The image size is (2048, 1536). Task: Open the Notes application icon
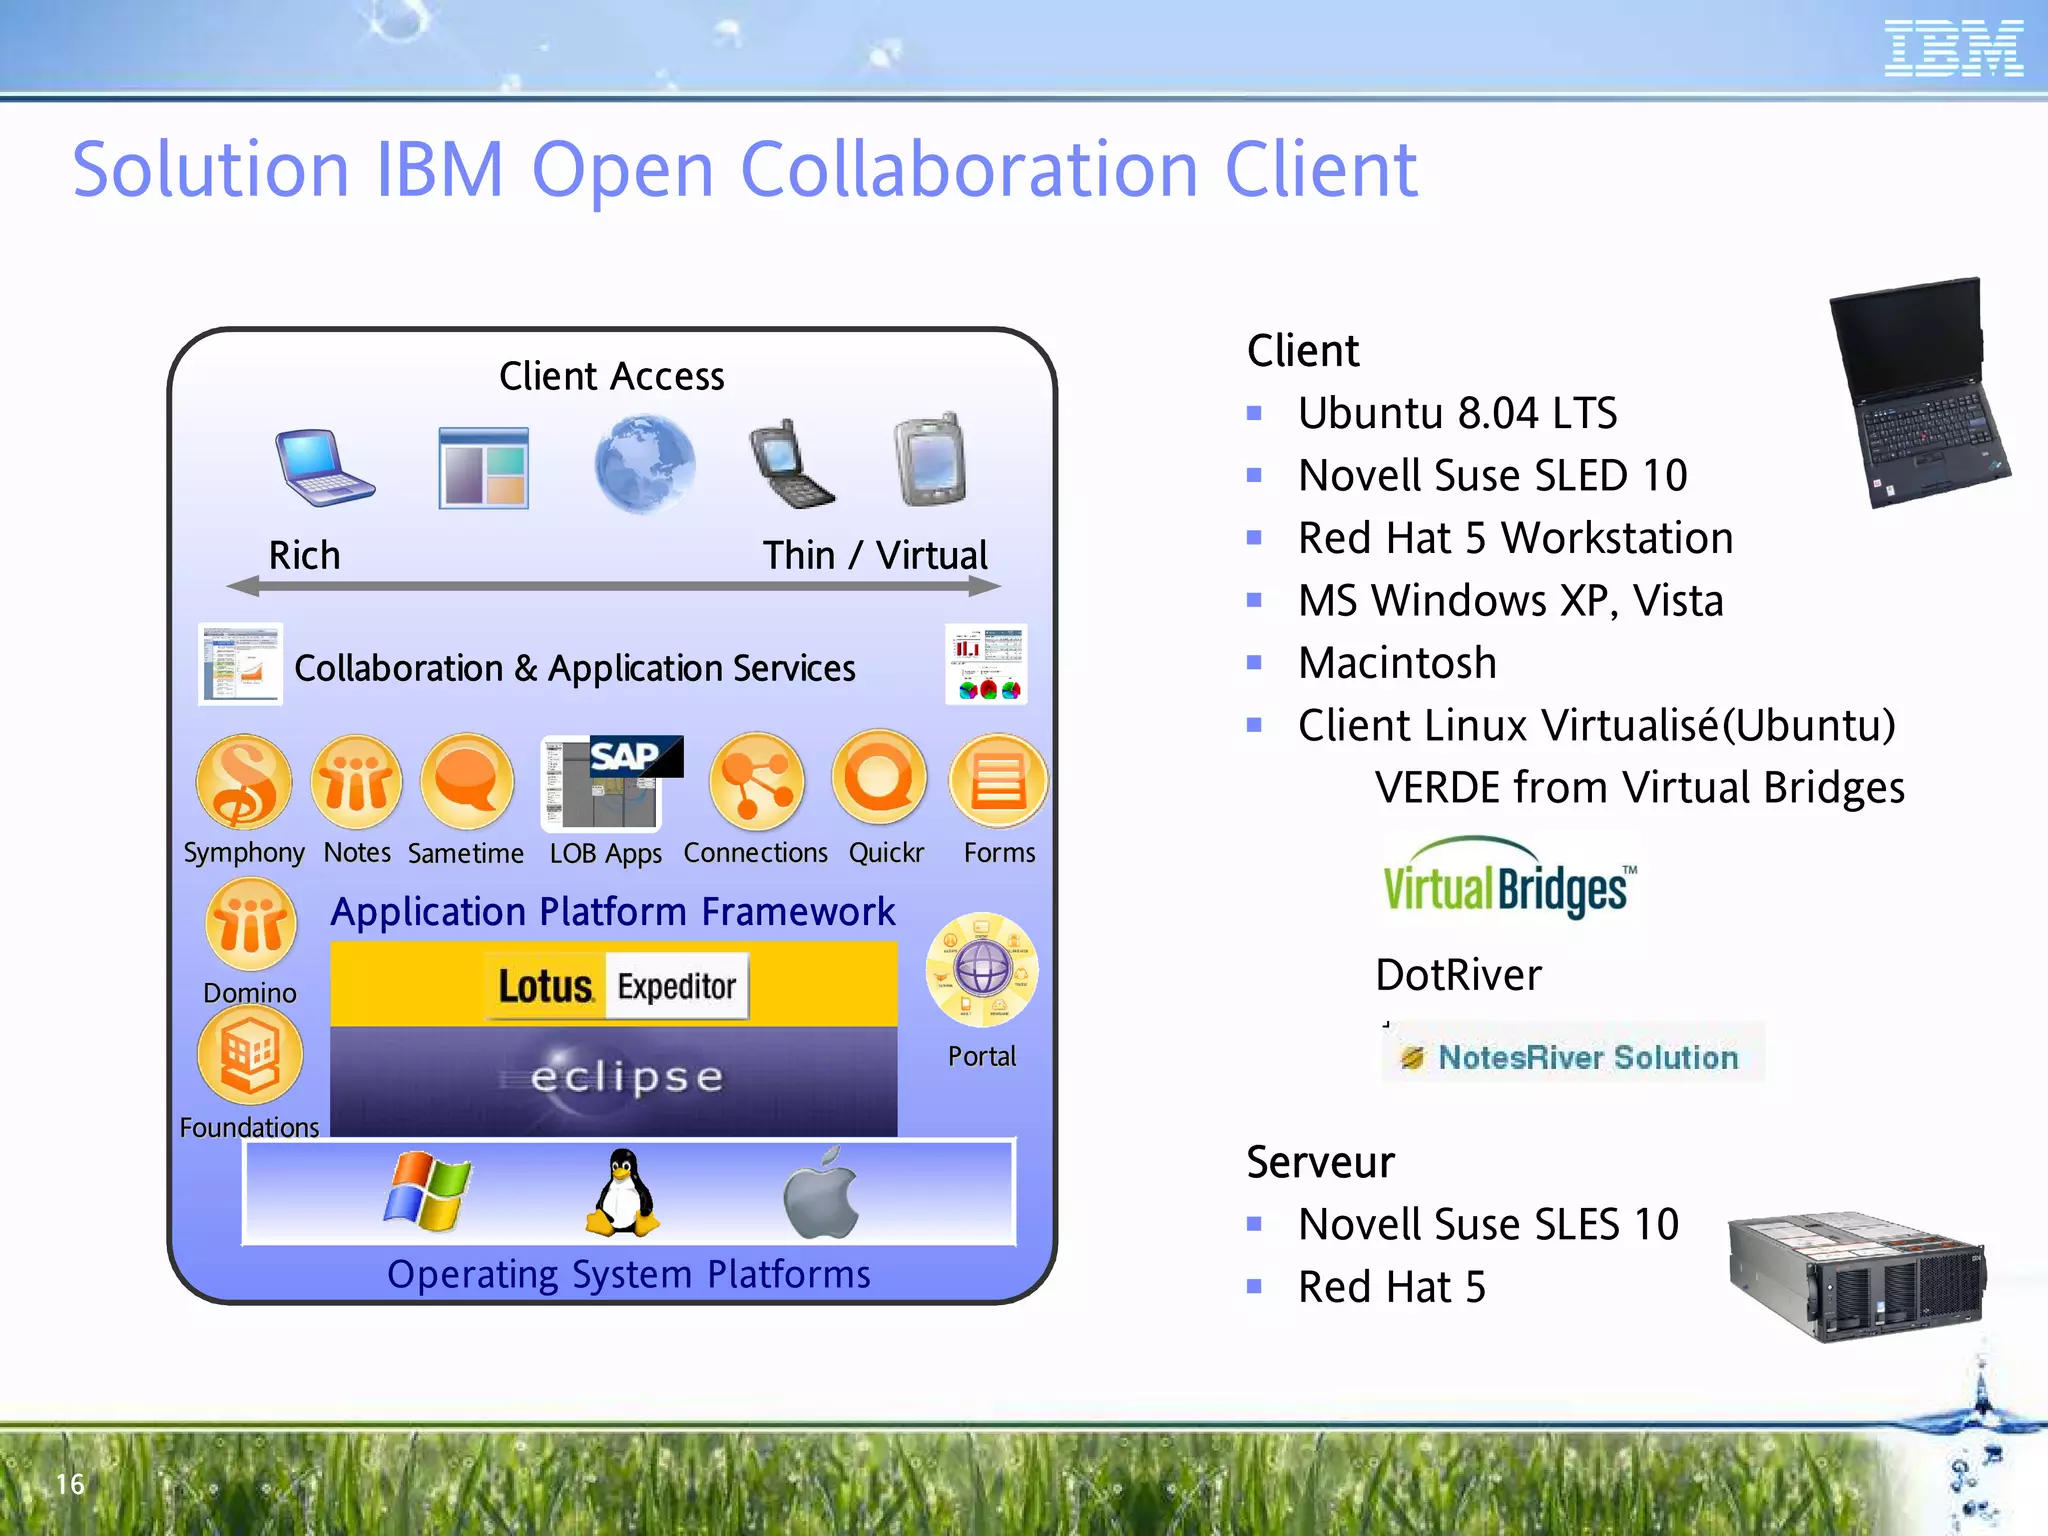tap(356, 782)
